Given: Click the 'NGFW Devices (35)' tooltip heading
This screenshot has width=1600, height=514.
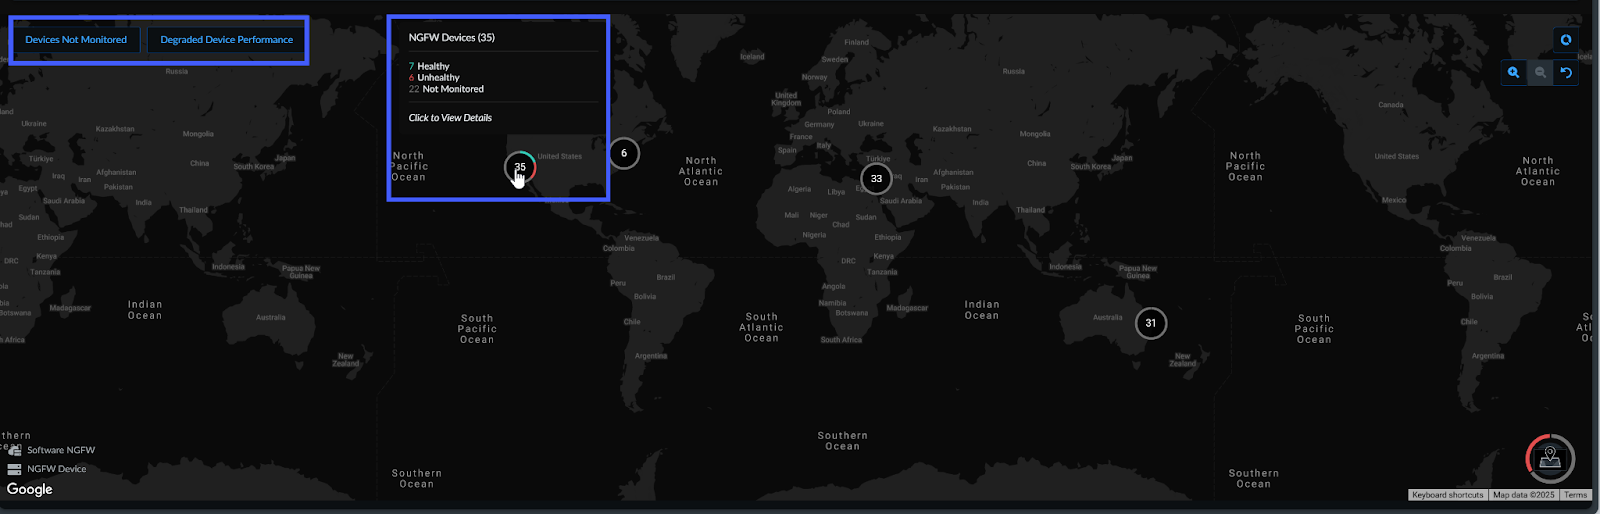Looking at the screenshot, I should tap(451, 37).
